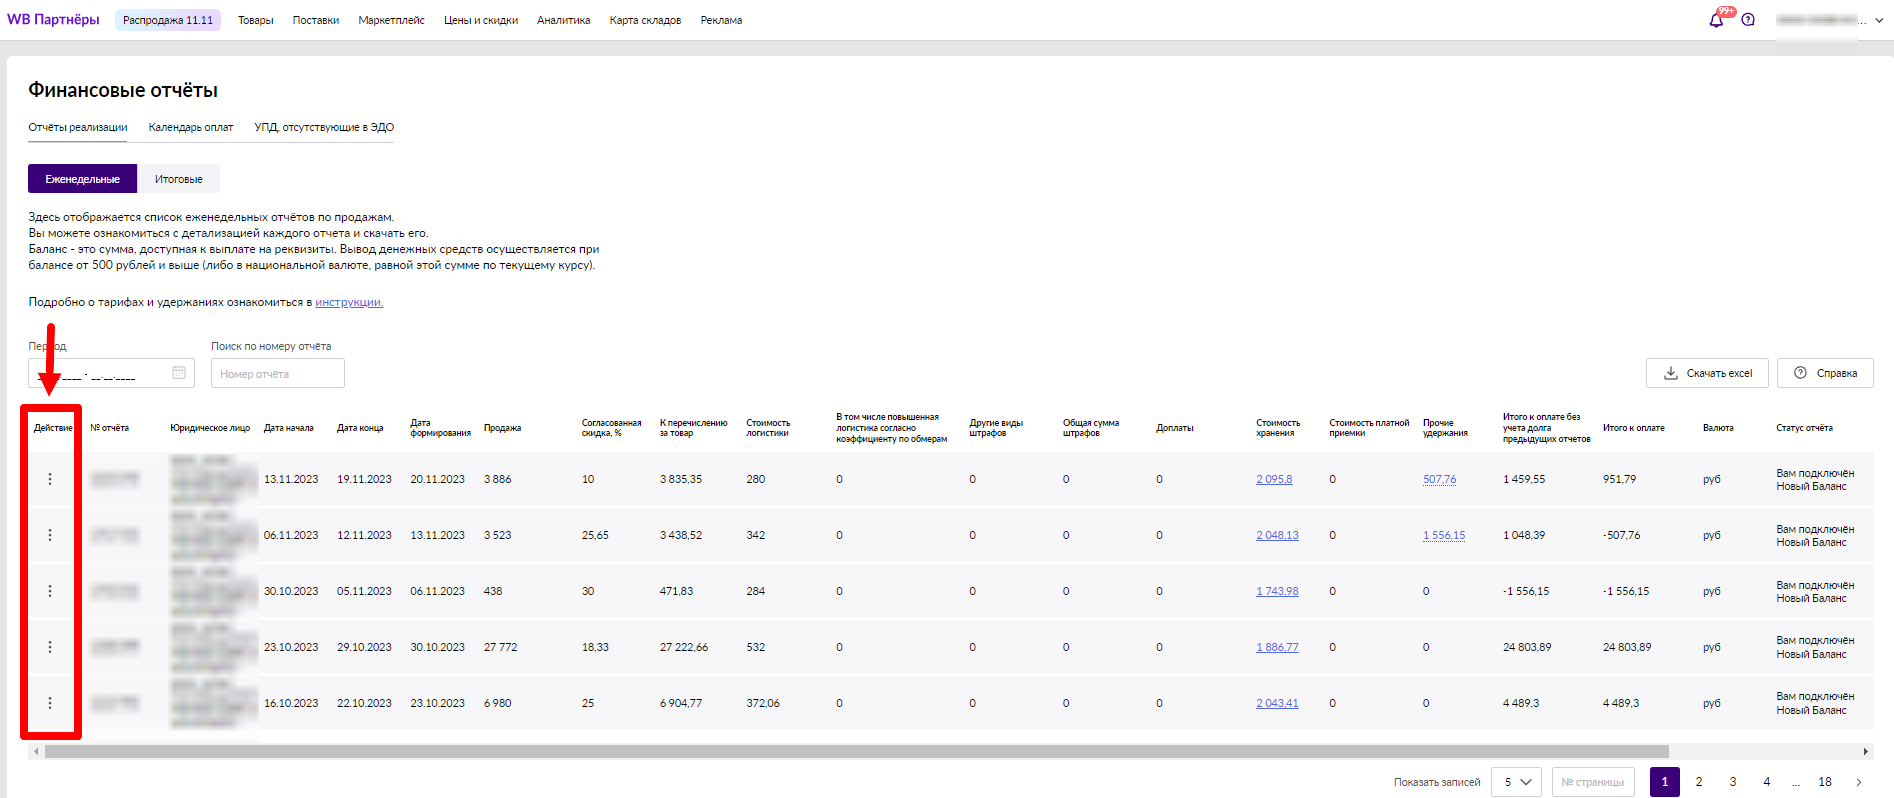The image size is (1894, 798).
Task: Open storage cost link 2 095,8
Action: 1274,479
